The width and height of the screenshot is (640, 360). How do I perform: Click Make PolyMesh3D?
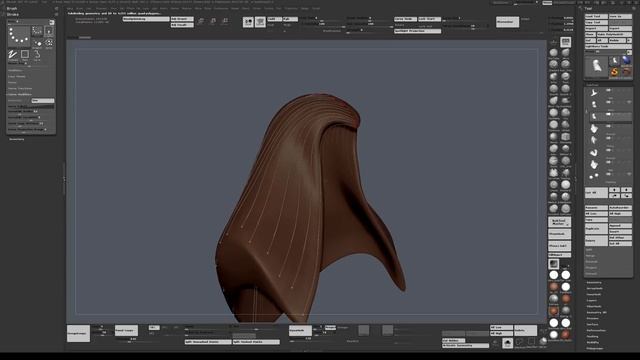(614, 34)
